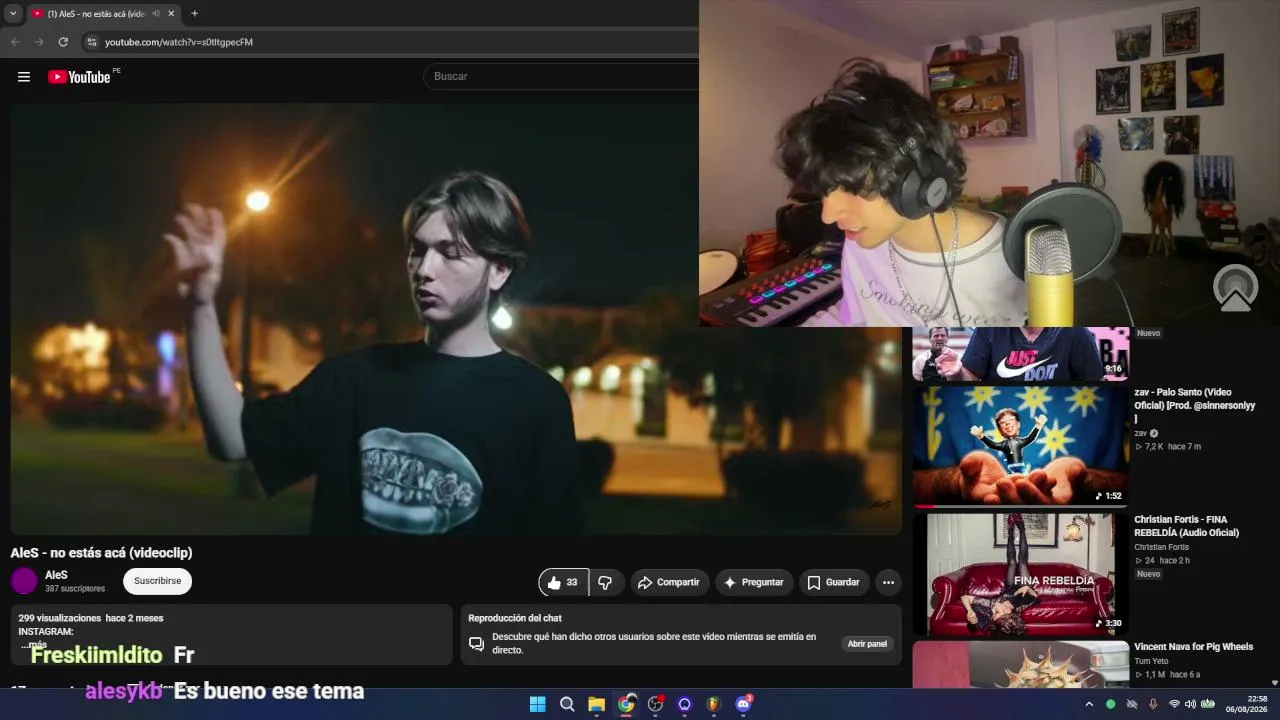Open the AleS channel name link
The width and height of the screenshot is (1280, 720).
tap(56, 575)
